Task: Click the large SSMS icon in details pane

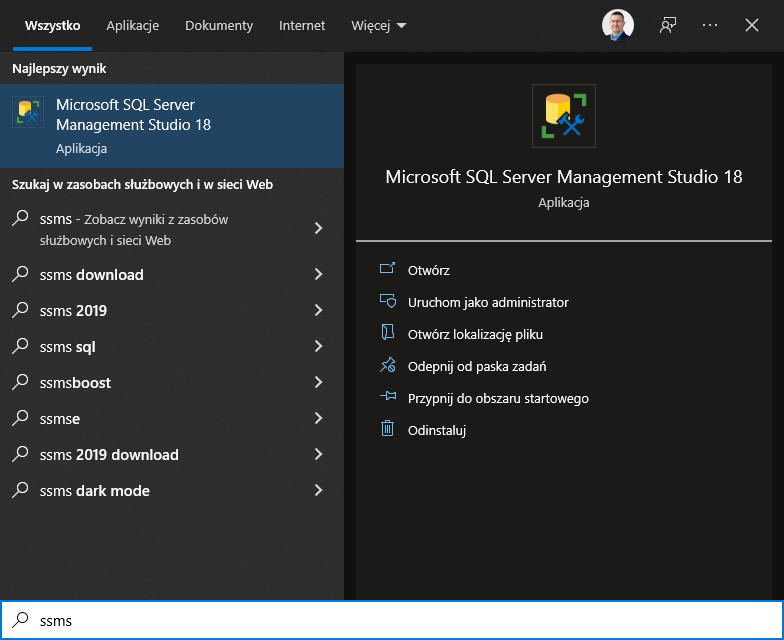Action: click(x=564, y=116)
